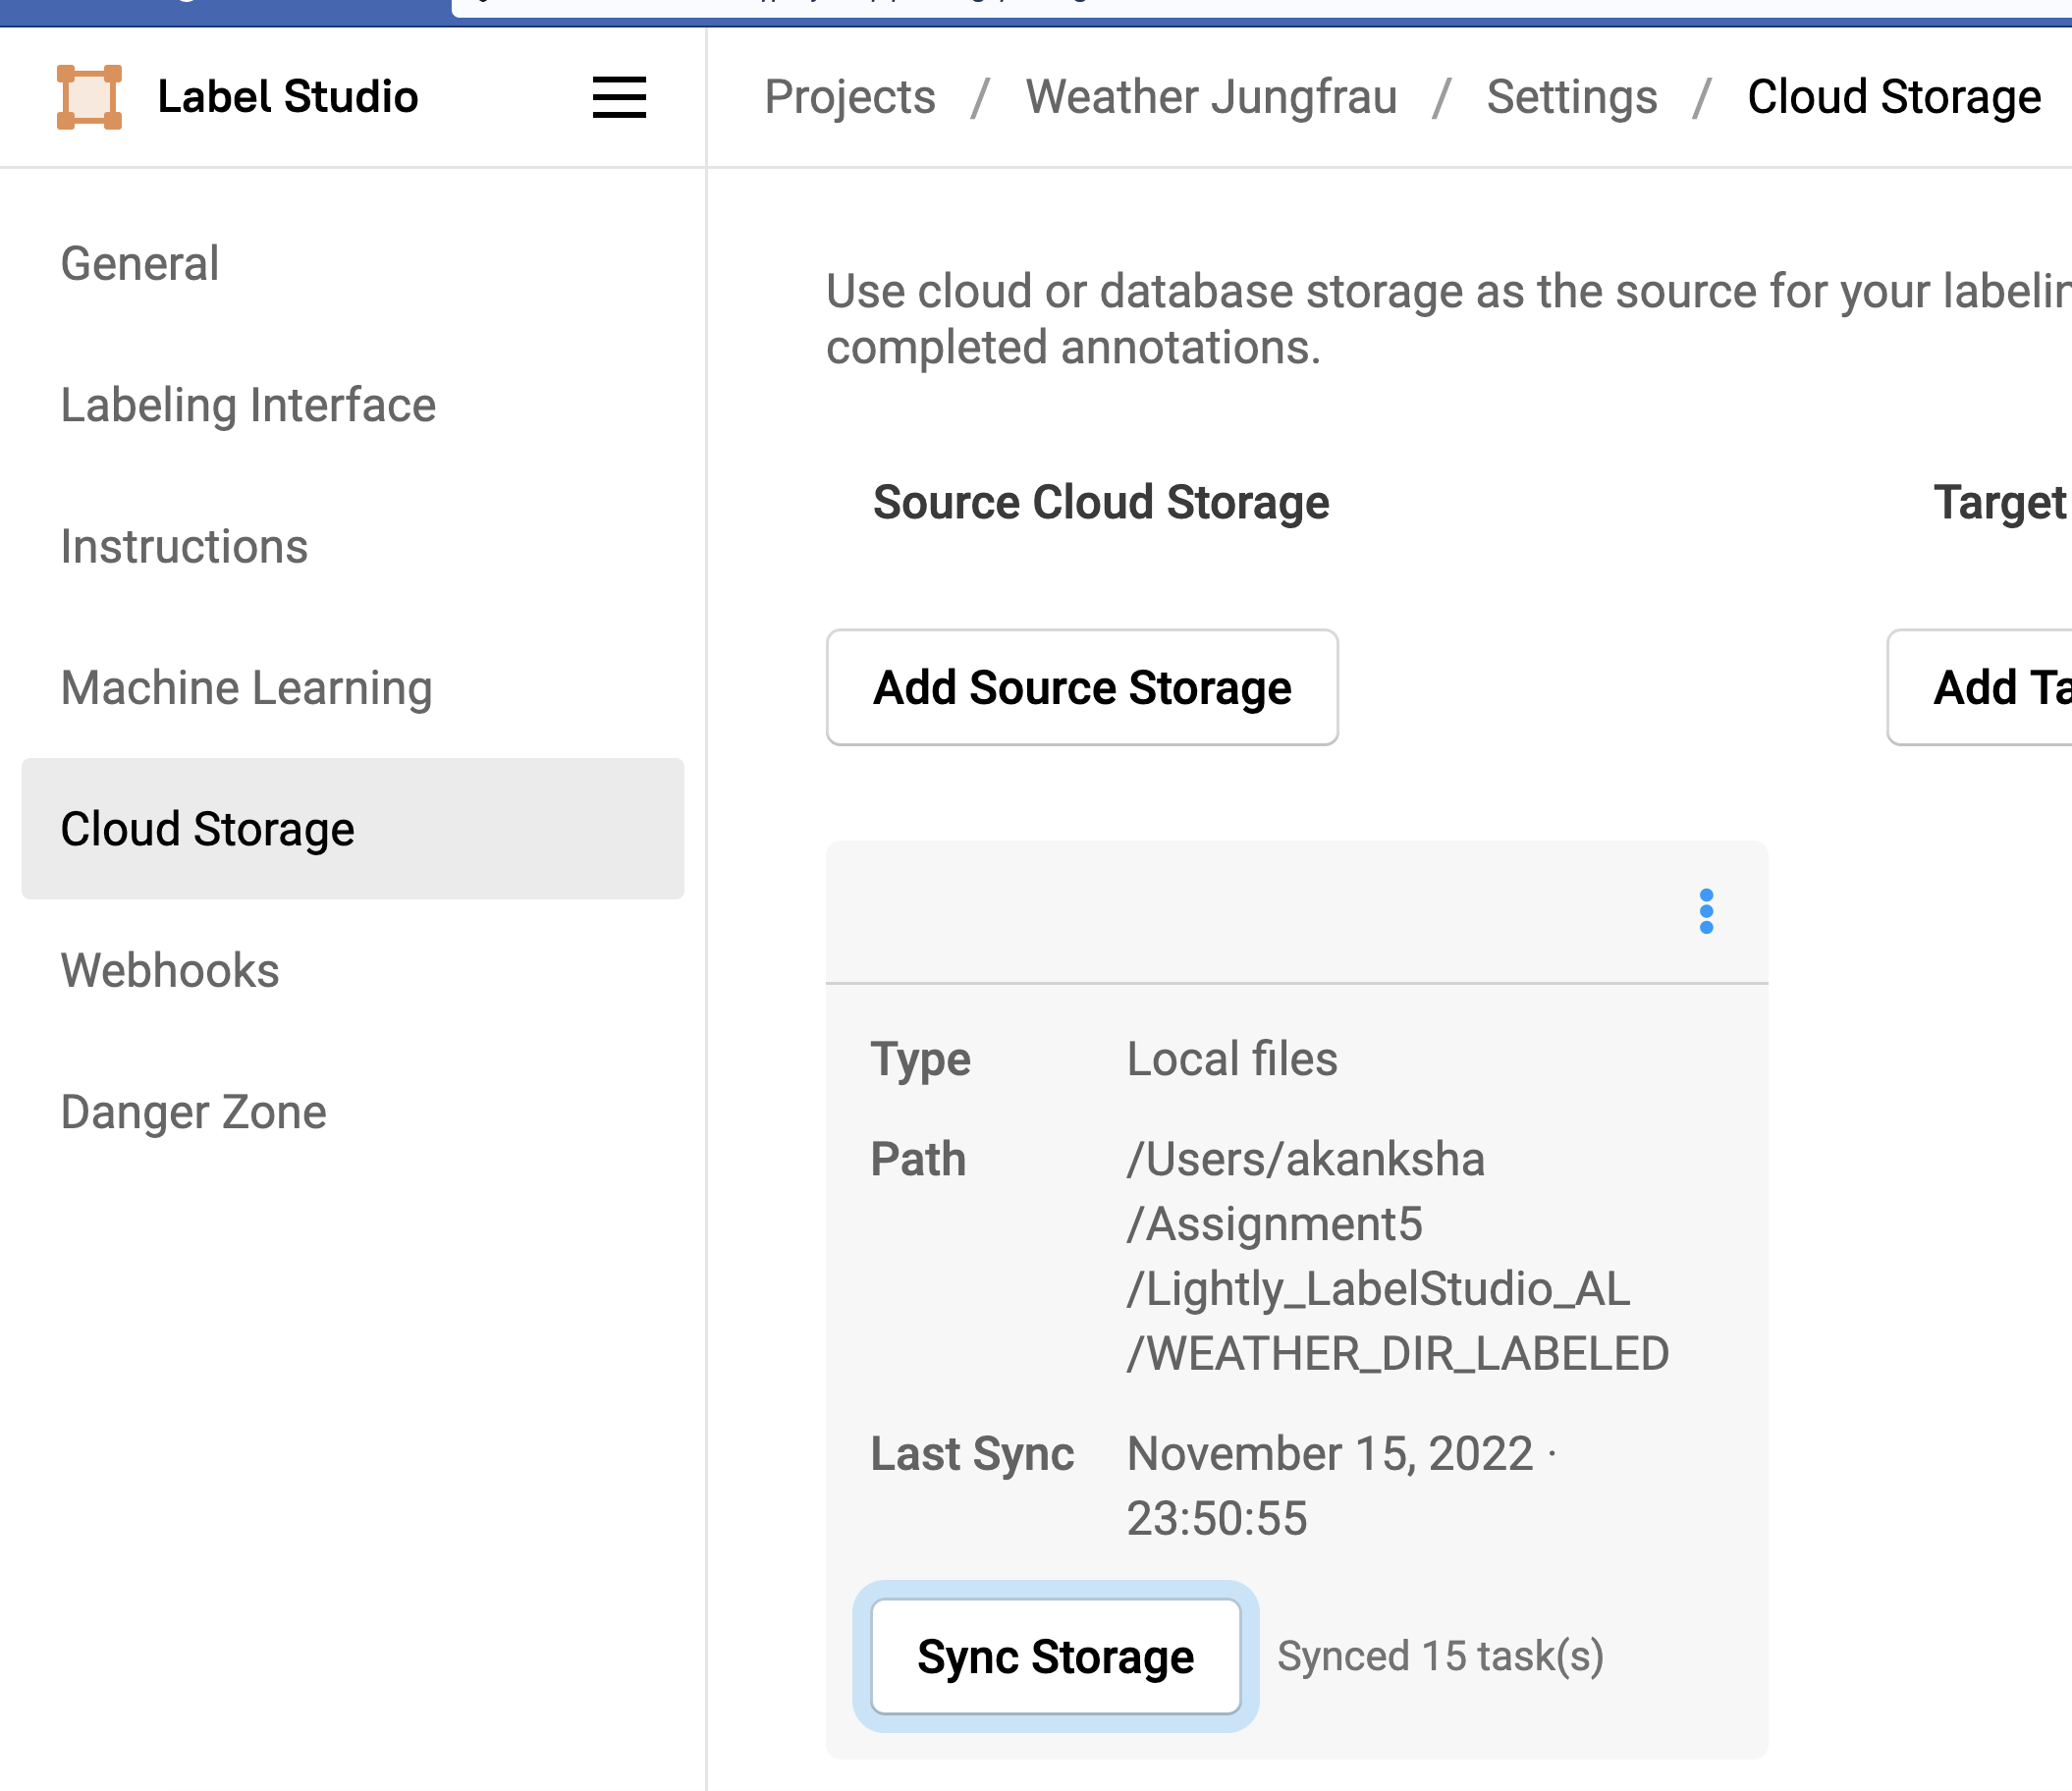Screen dimensions: 2072x1791
Task: Open the Danger Zone section
Action: coord(193,1112)
